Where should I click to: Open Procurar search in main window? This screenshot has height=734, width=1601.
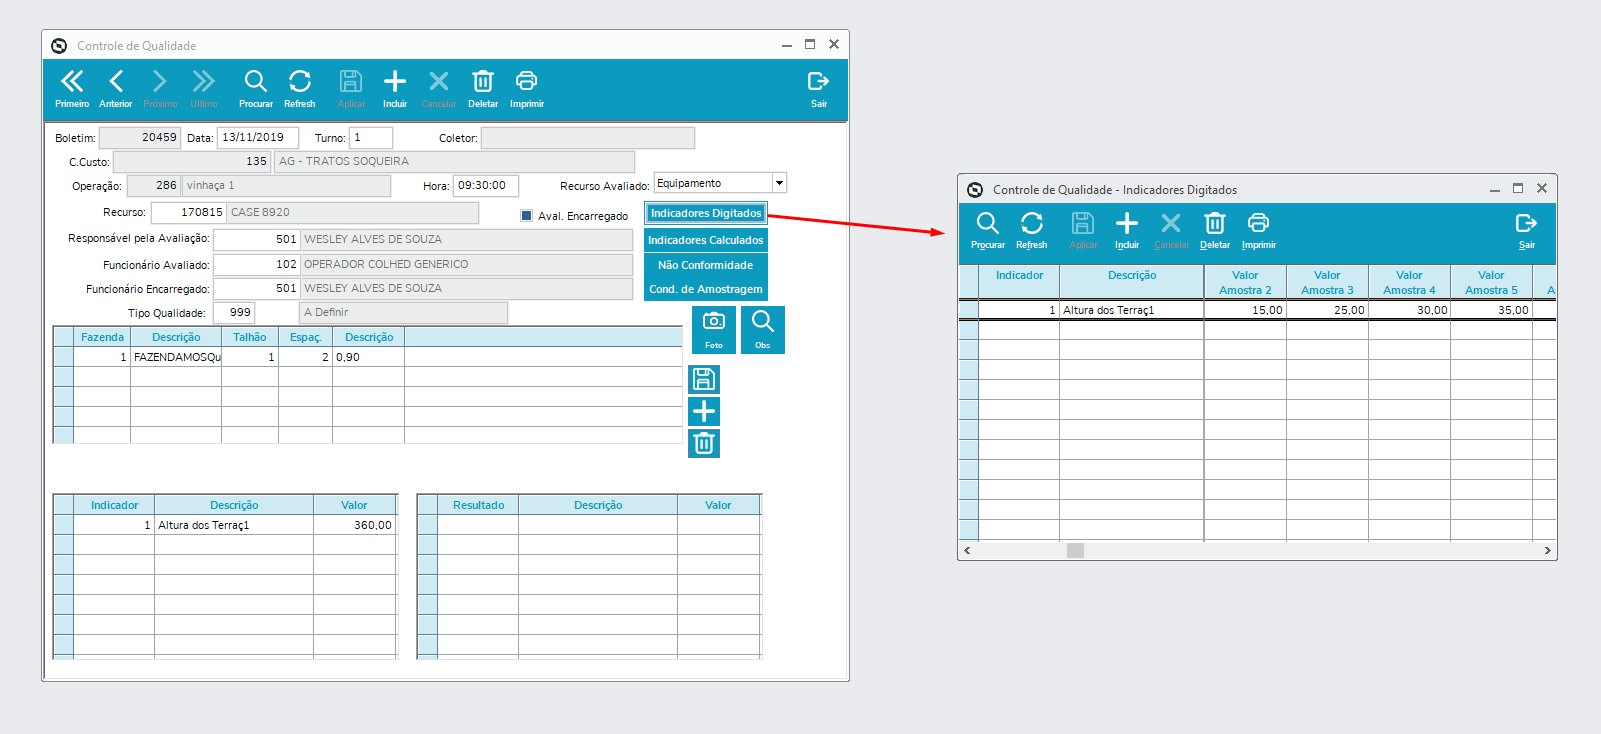(x=256, y=88)
